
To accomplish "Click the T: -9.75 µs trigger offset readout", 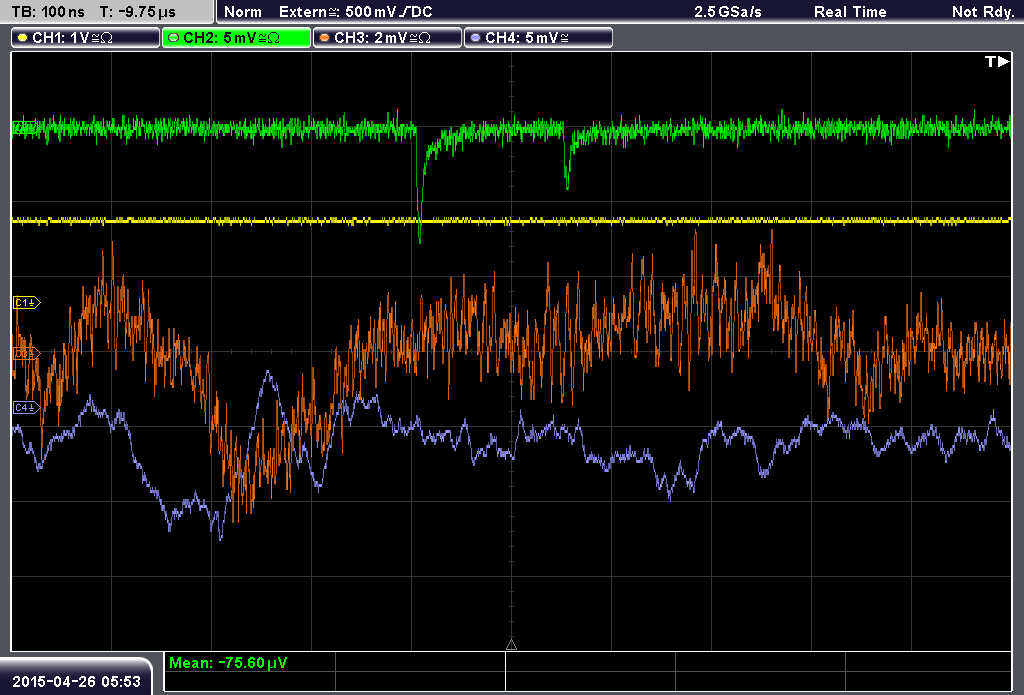I will click(138, 12).
